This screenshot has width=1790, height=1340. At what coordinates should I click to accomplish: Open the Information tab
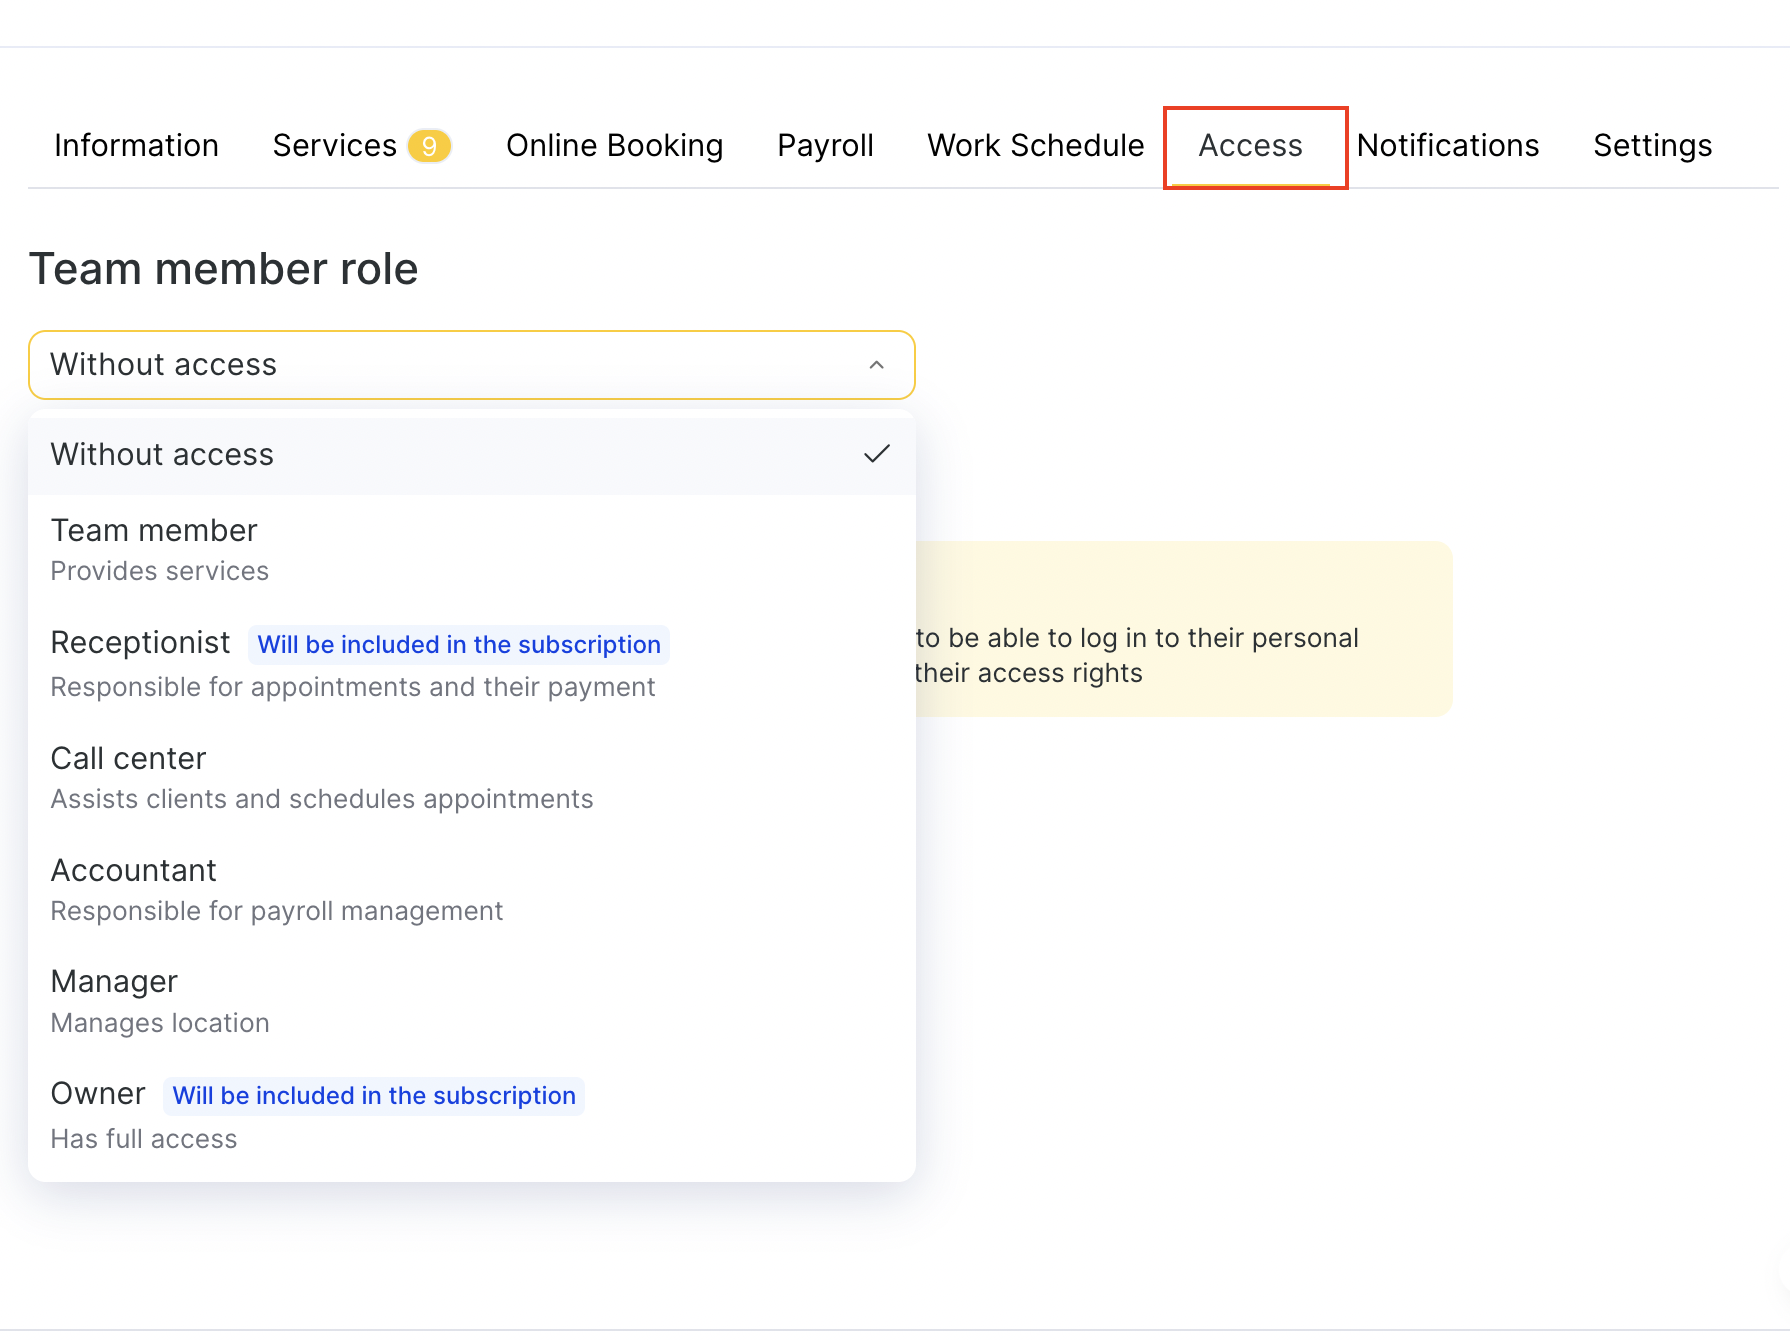(136, 146)
